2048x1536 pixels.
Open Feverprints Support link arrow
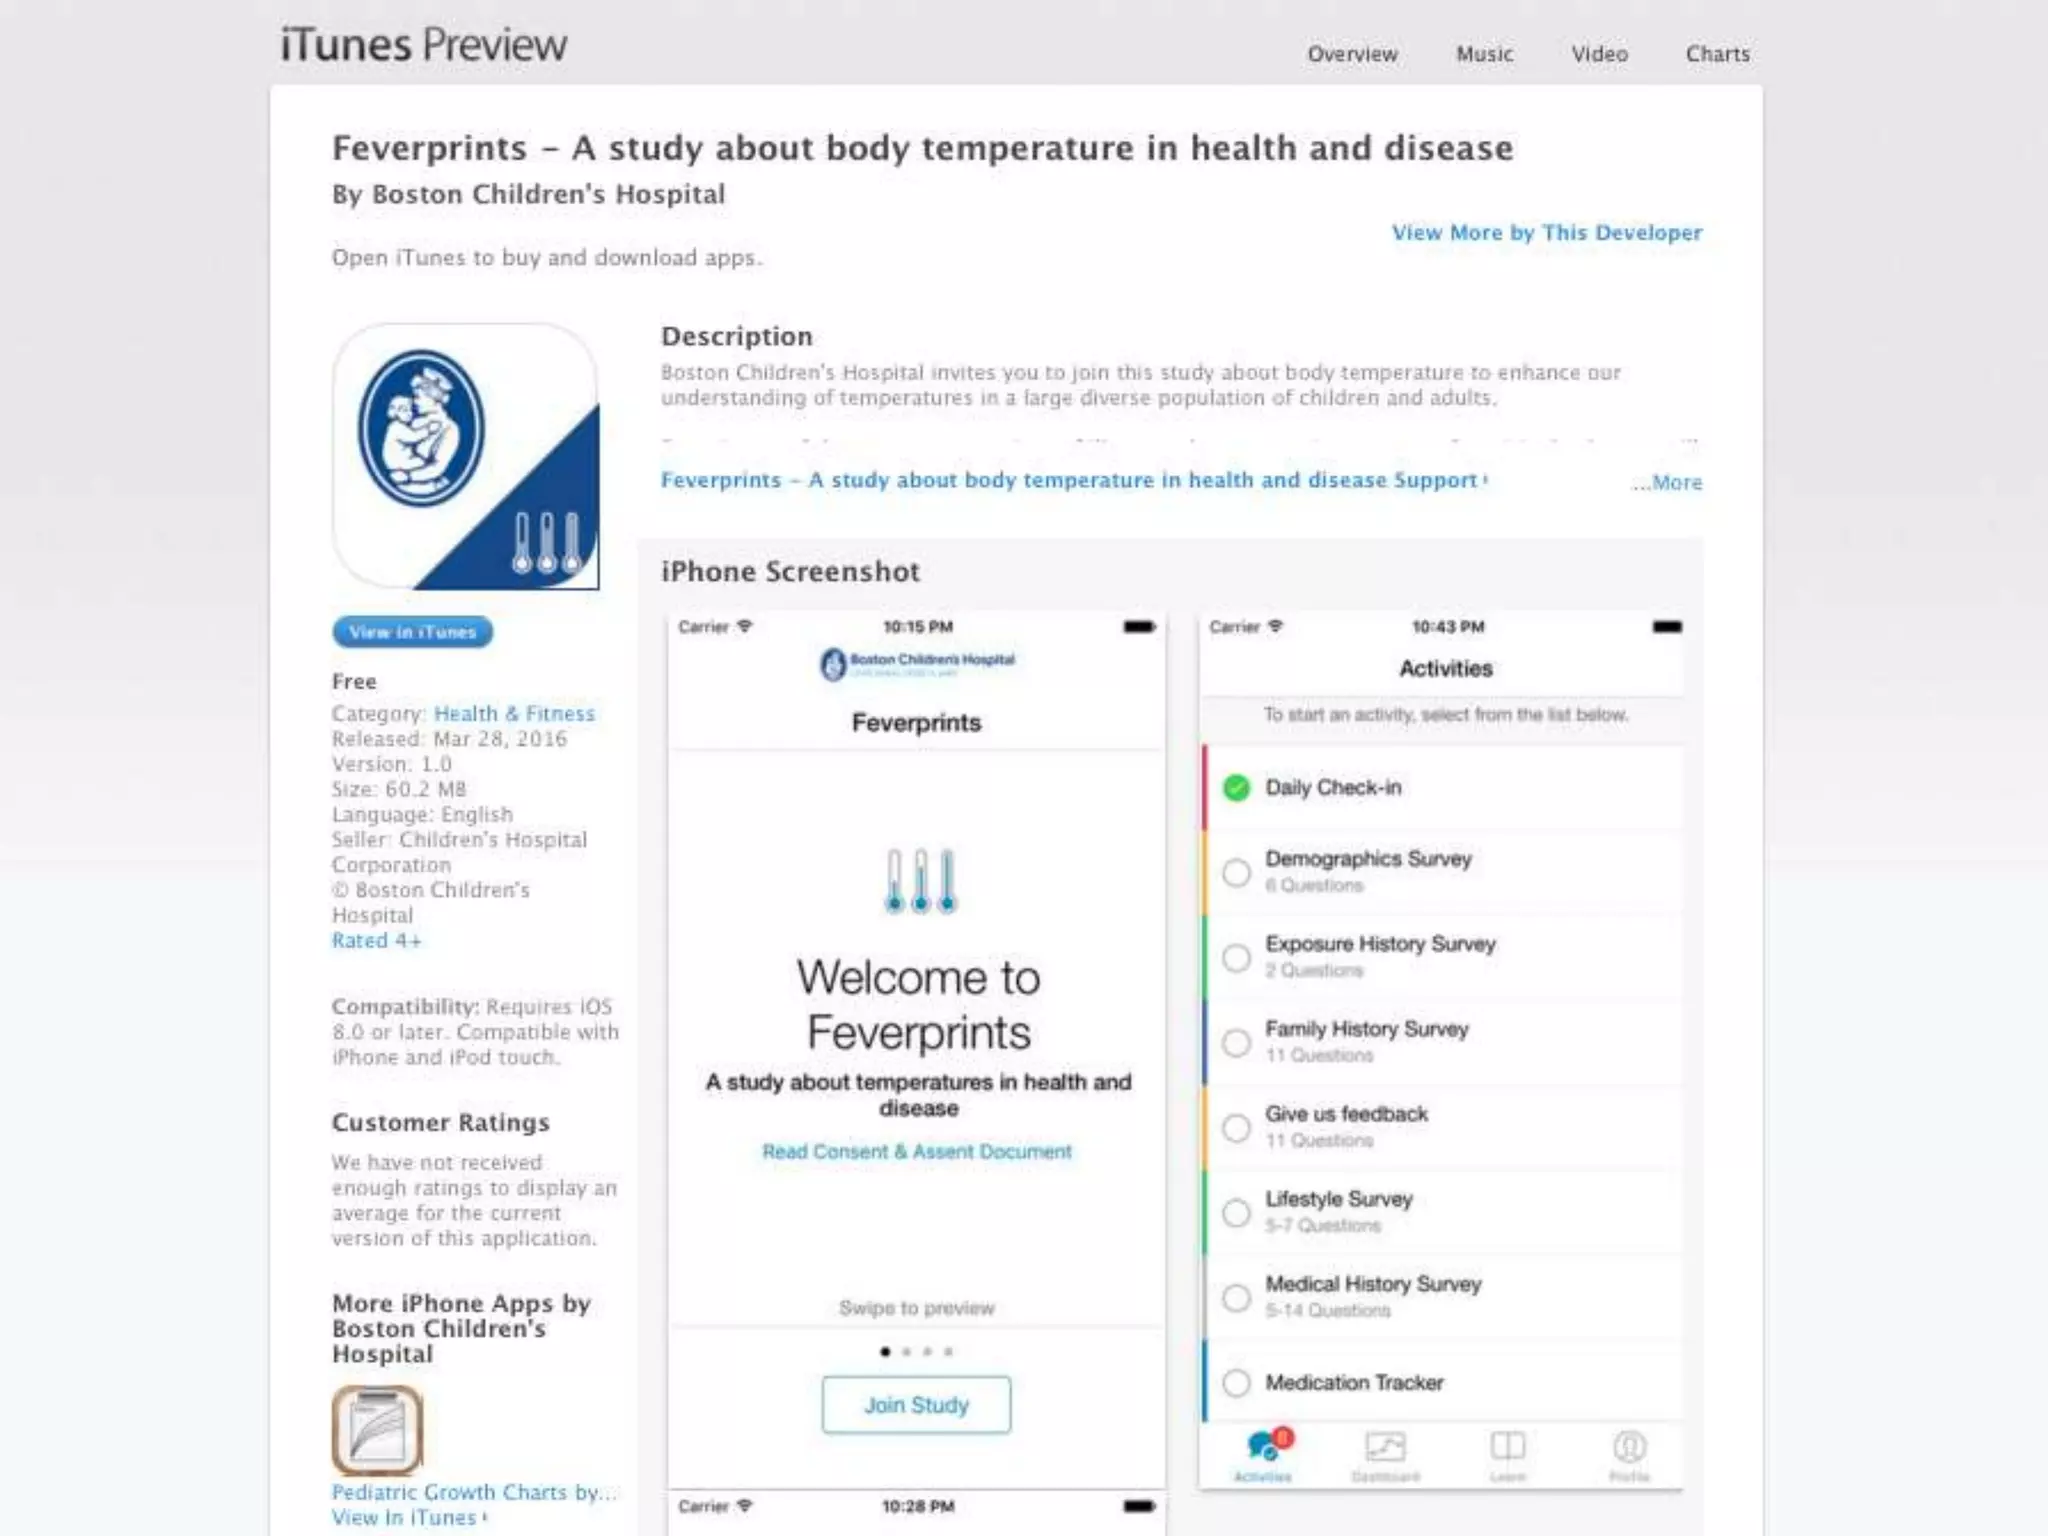[1485, 480]
